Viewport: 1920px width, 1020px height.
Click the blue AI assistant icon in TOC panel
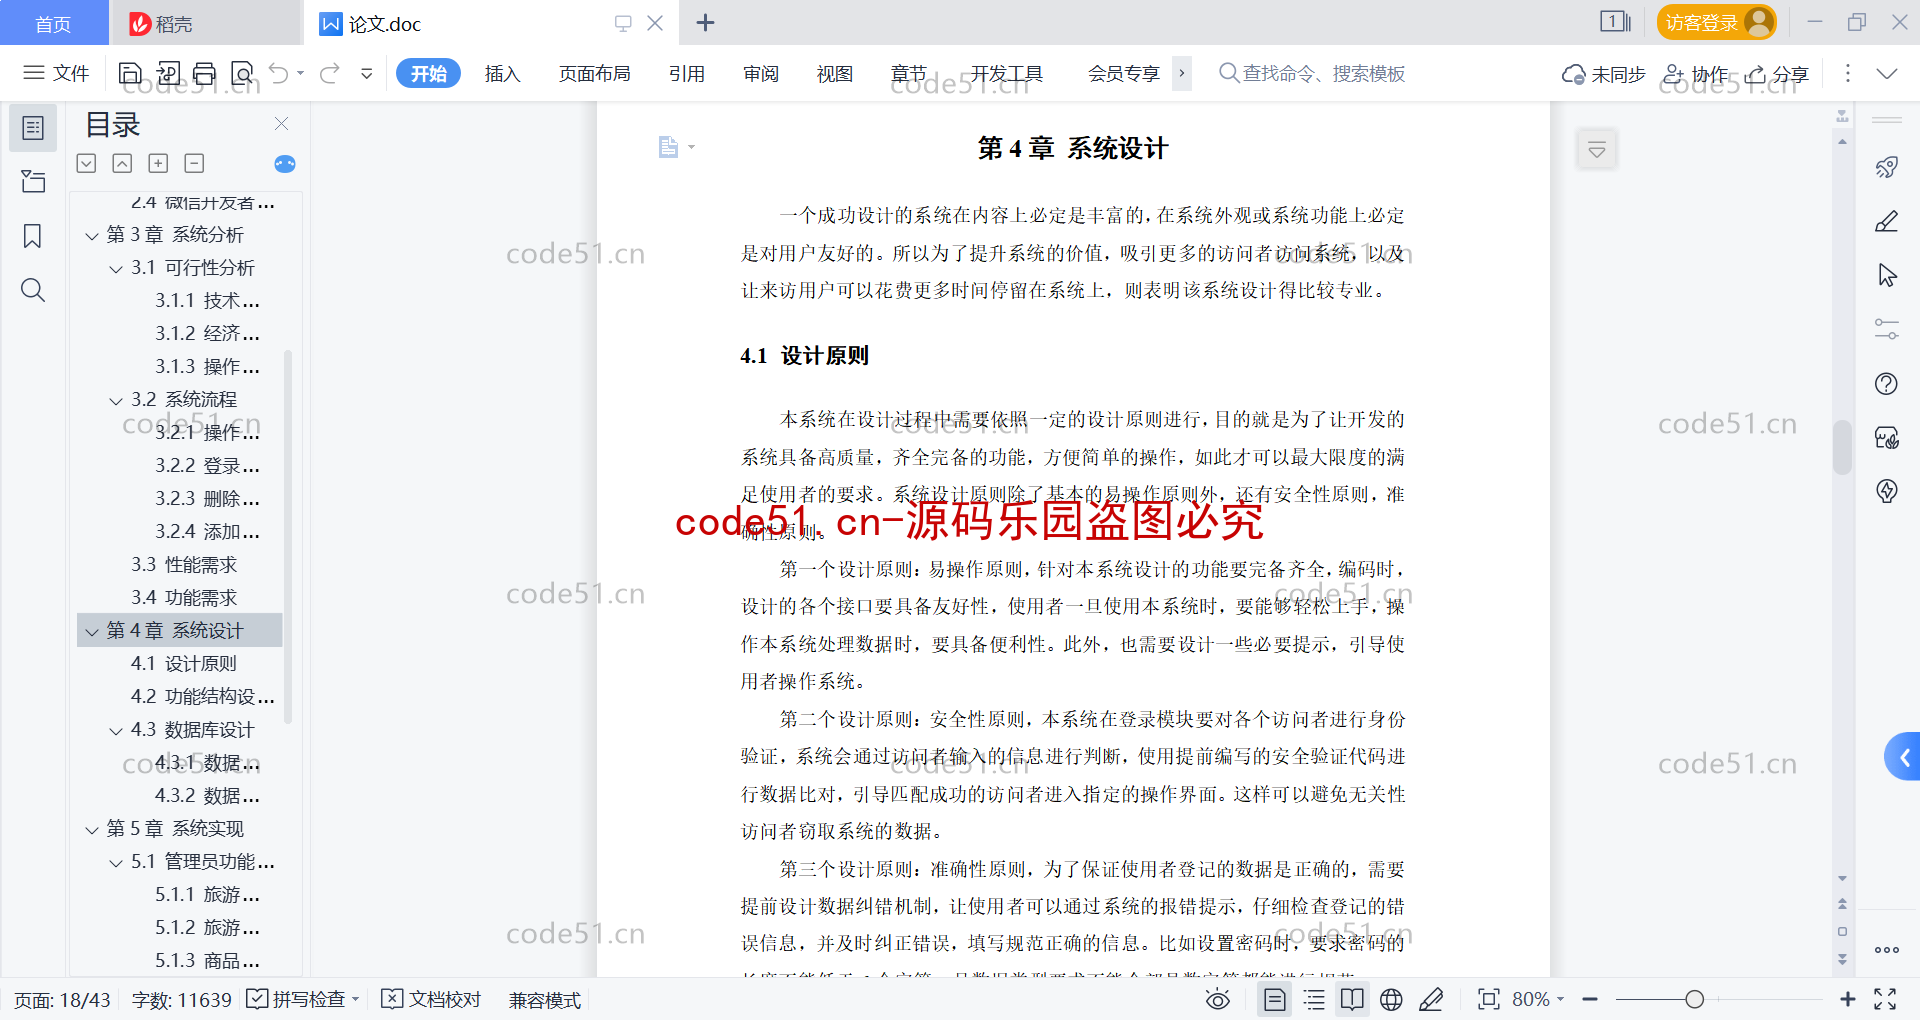click(x=285, y=164)
